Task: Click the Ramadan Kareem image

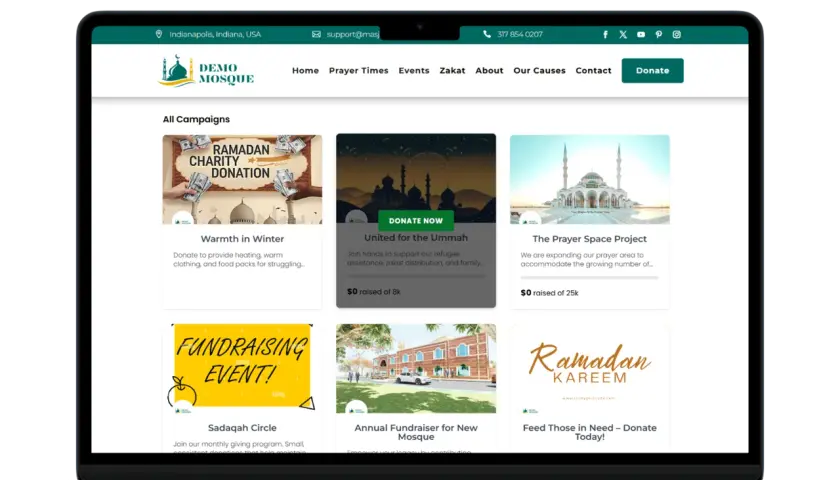Action: 589,368
